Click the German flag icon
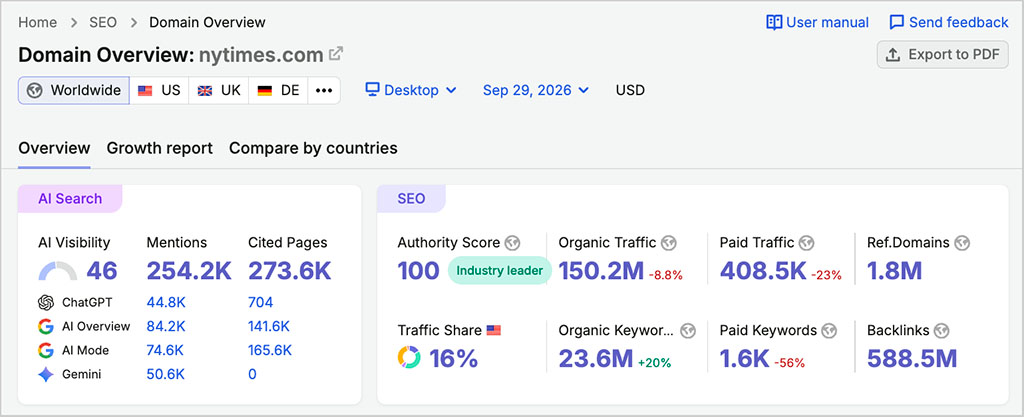This screenshot has width=1024, height=417. tap(264, 91)
